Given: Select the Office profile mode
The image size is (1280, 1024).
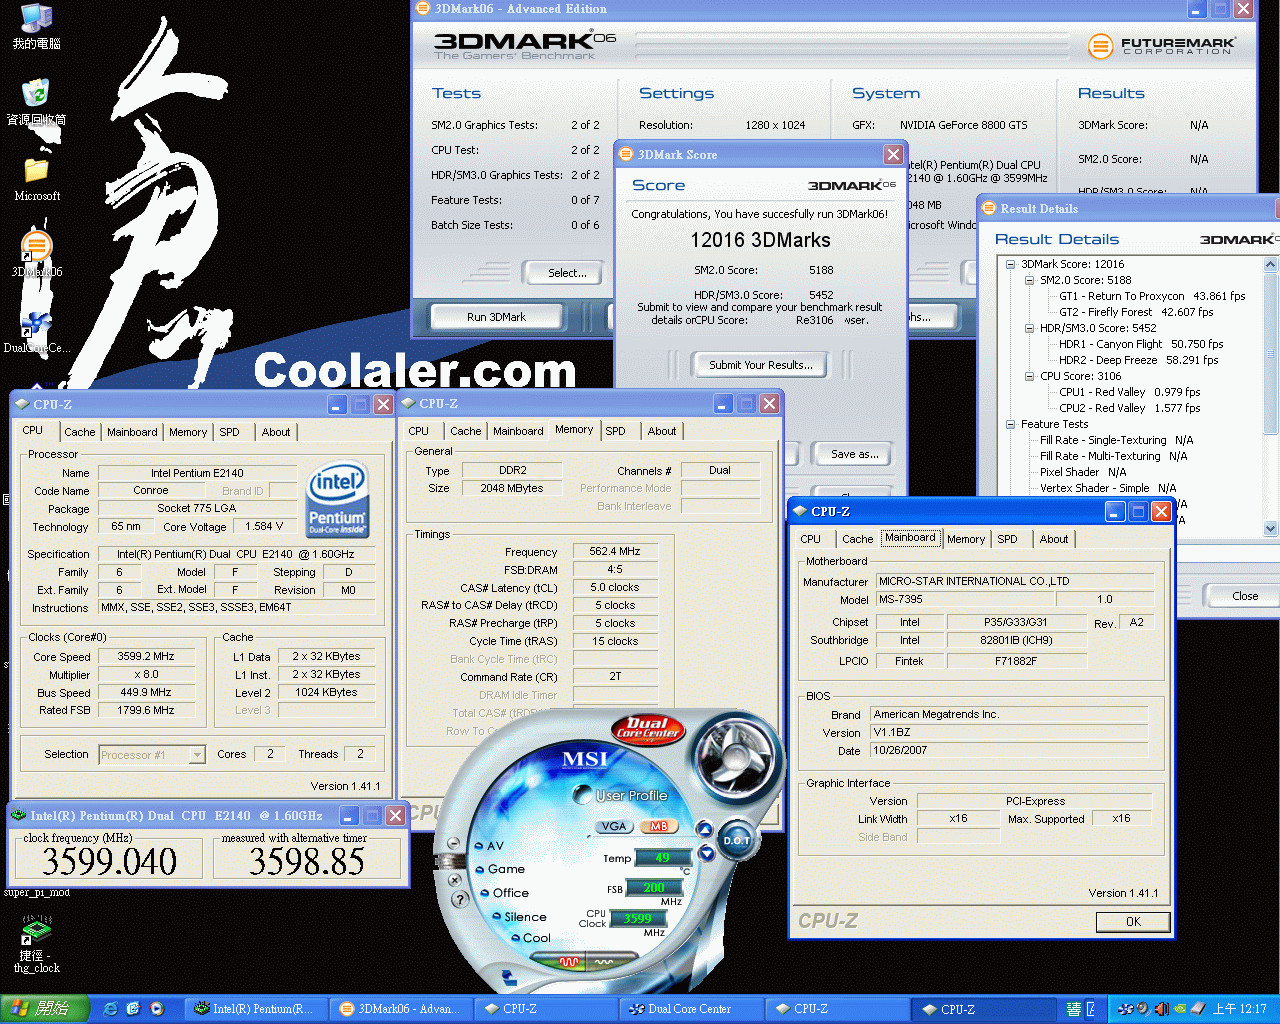Looking at the screenshot, I should click(504, 893).
